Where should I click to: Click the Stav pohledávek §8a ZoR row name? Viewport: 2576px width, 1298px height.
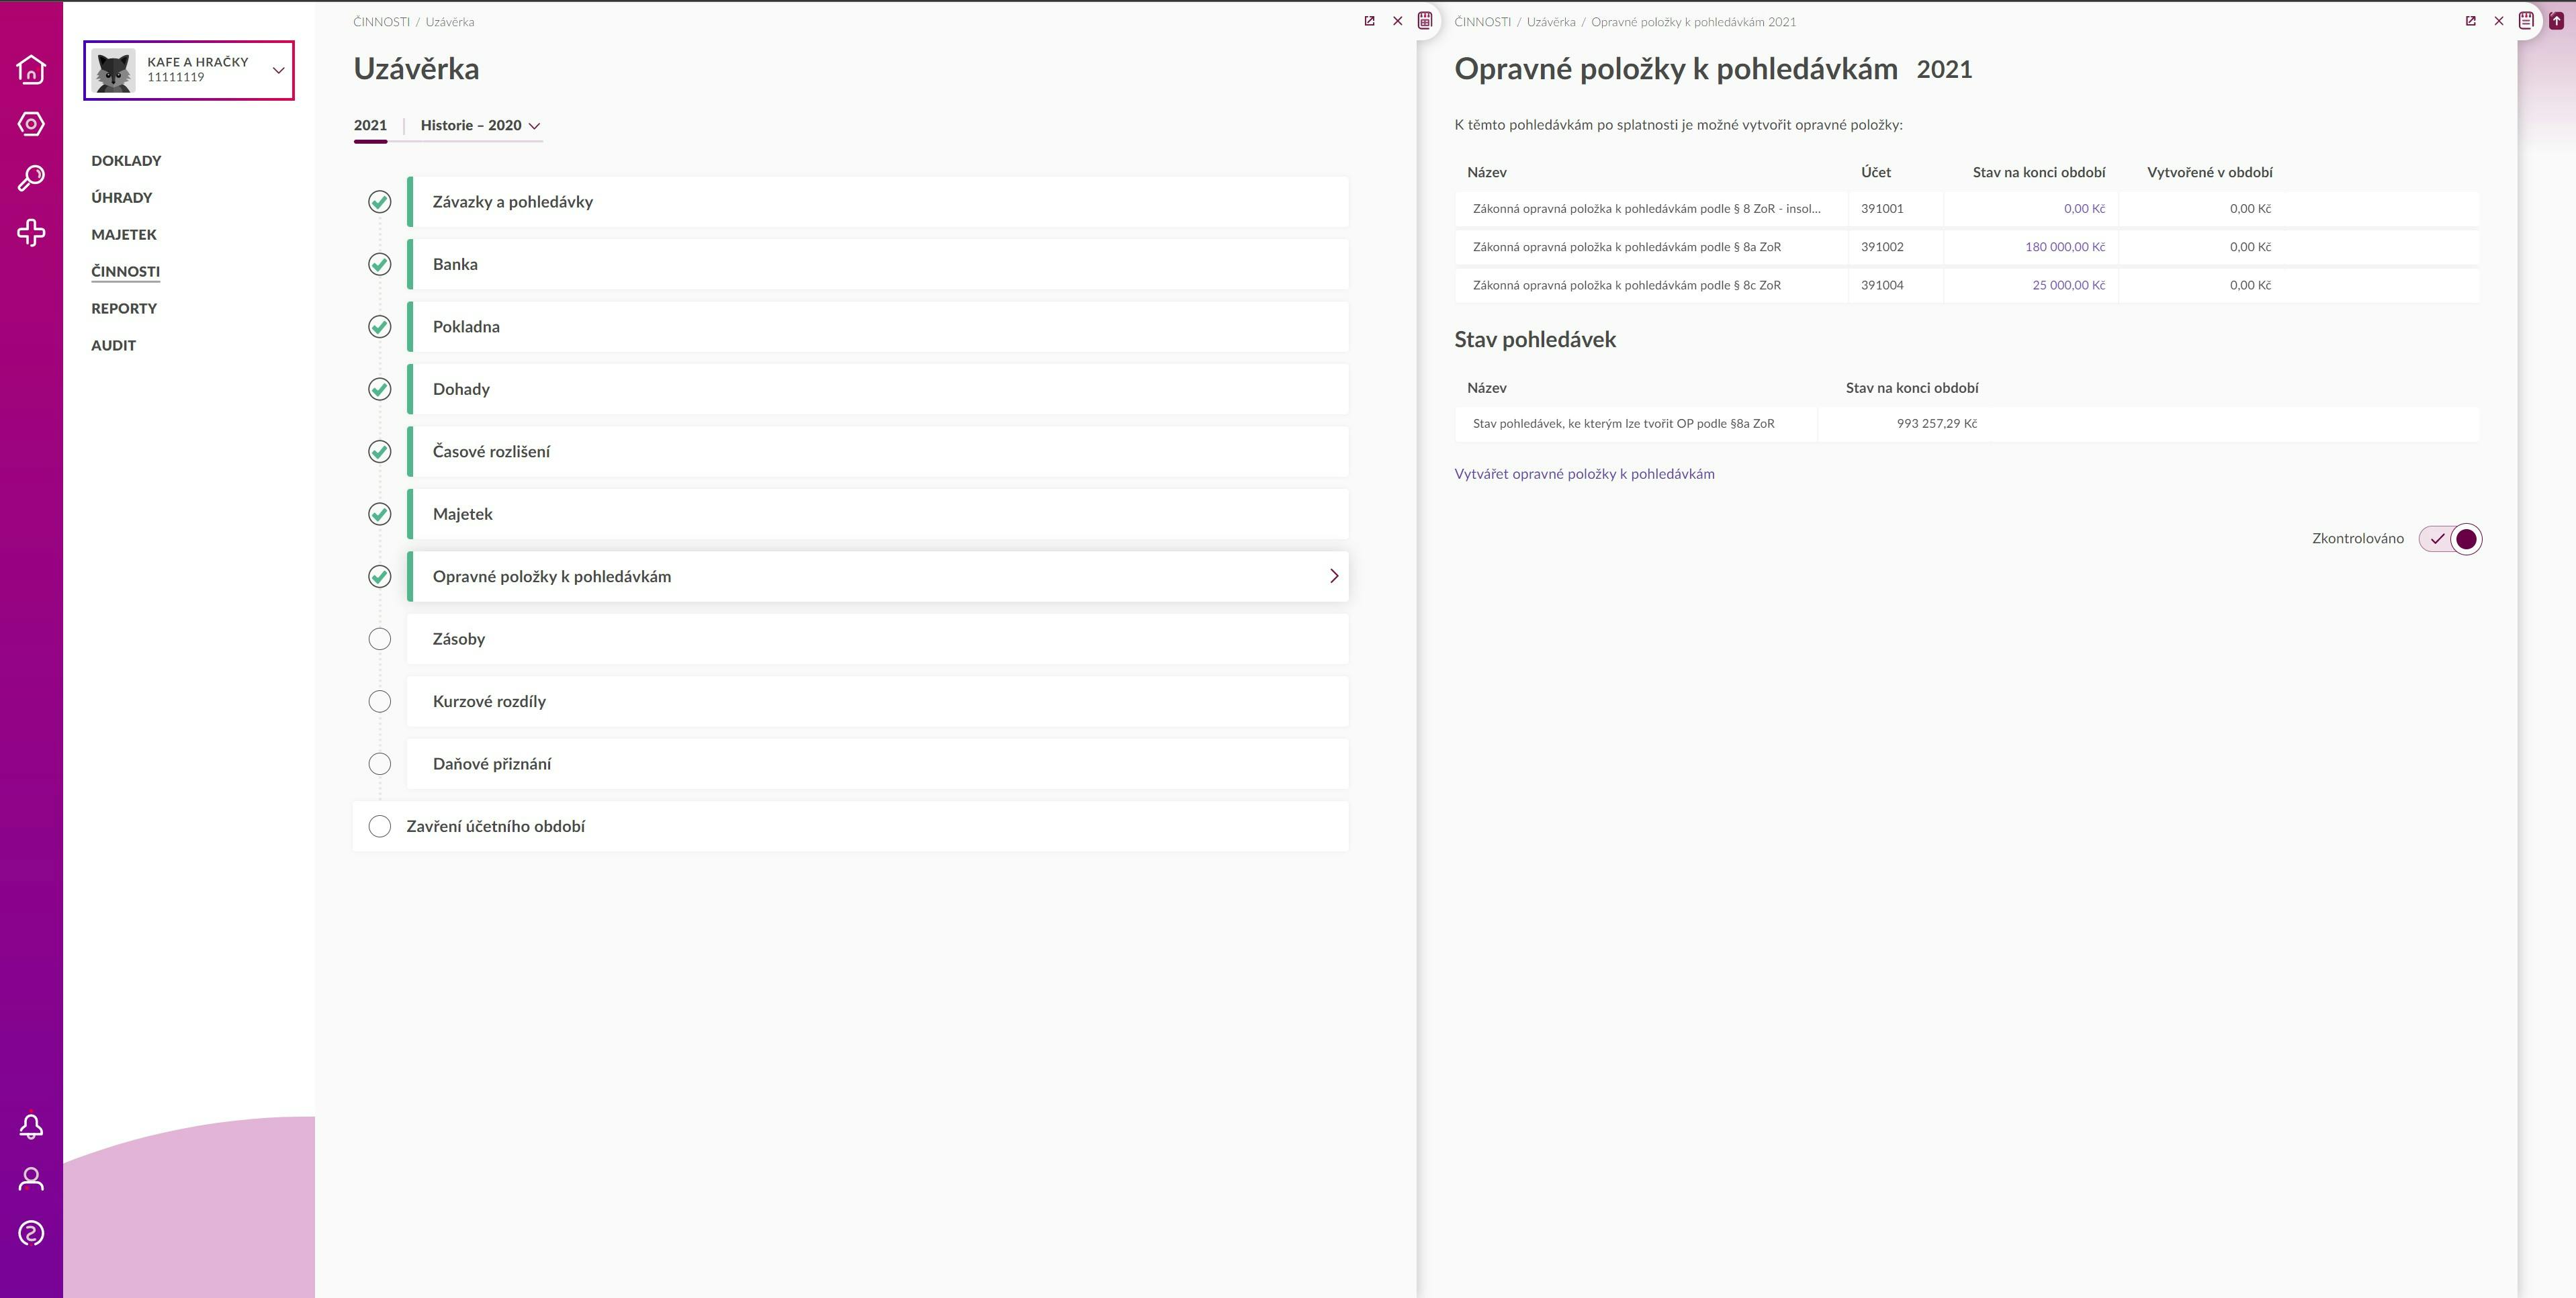pyautogui.click(x=1623, y=424)
